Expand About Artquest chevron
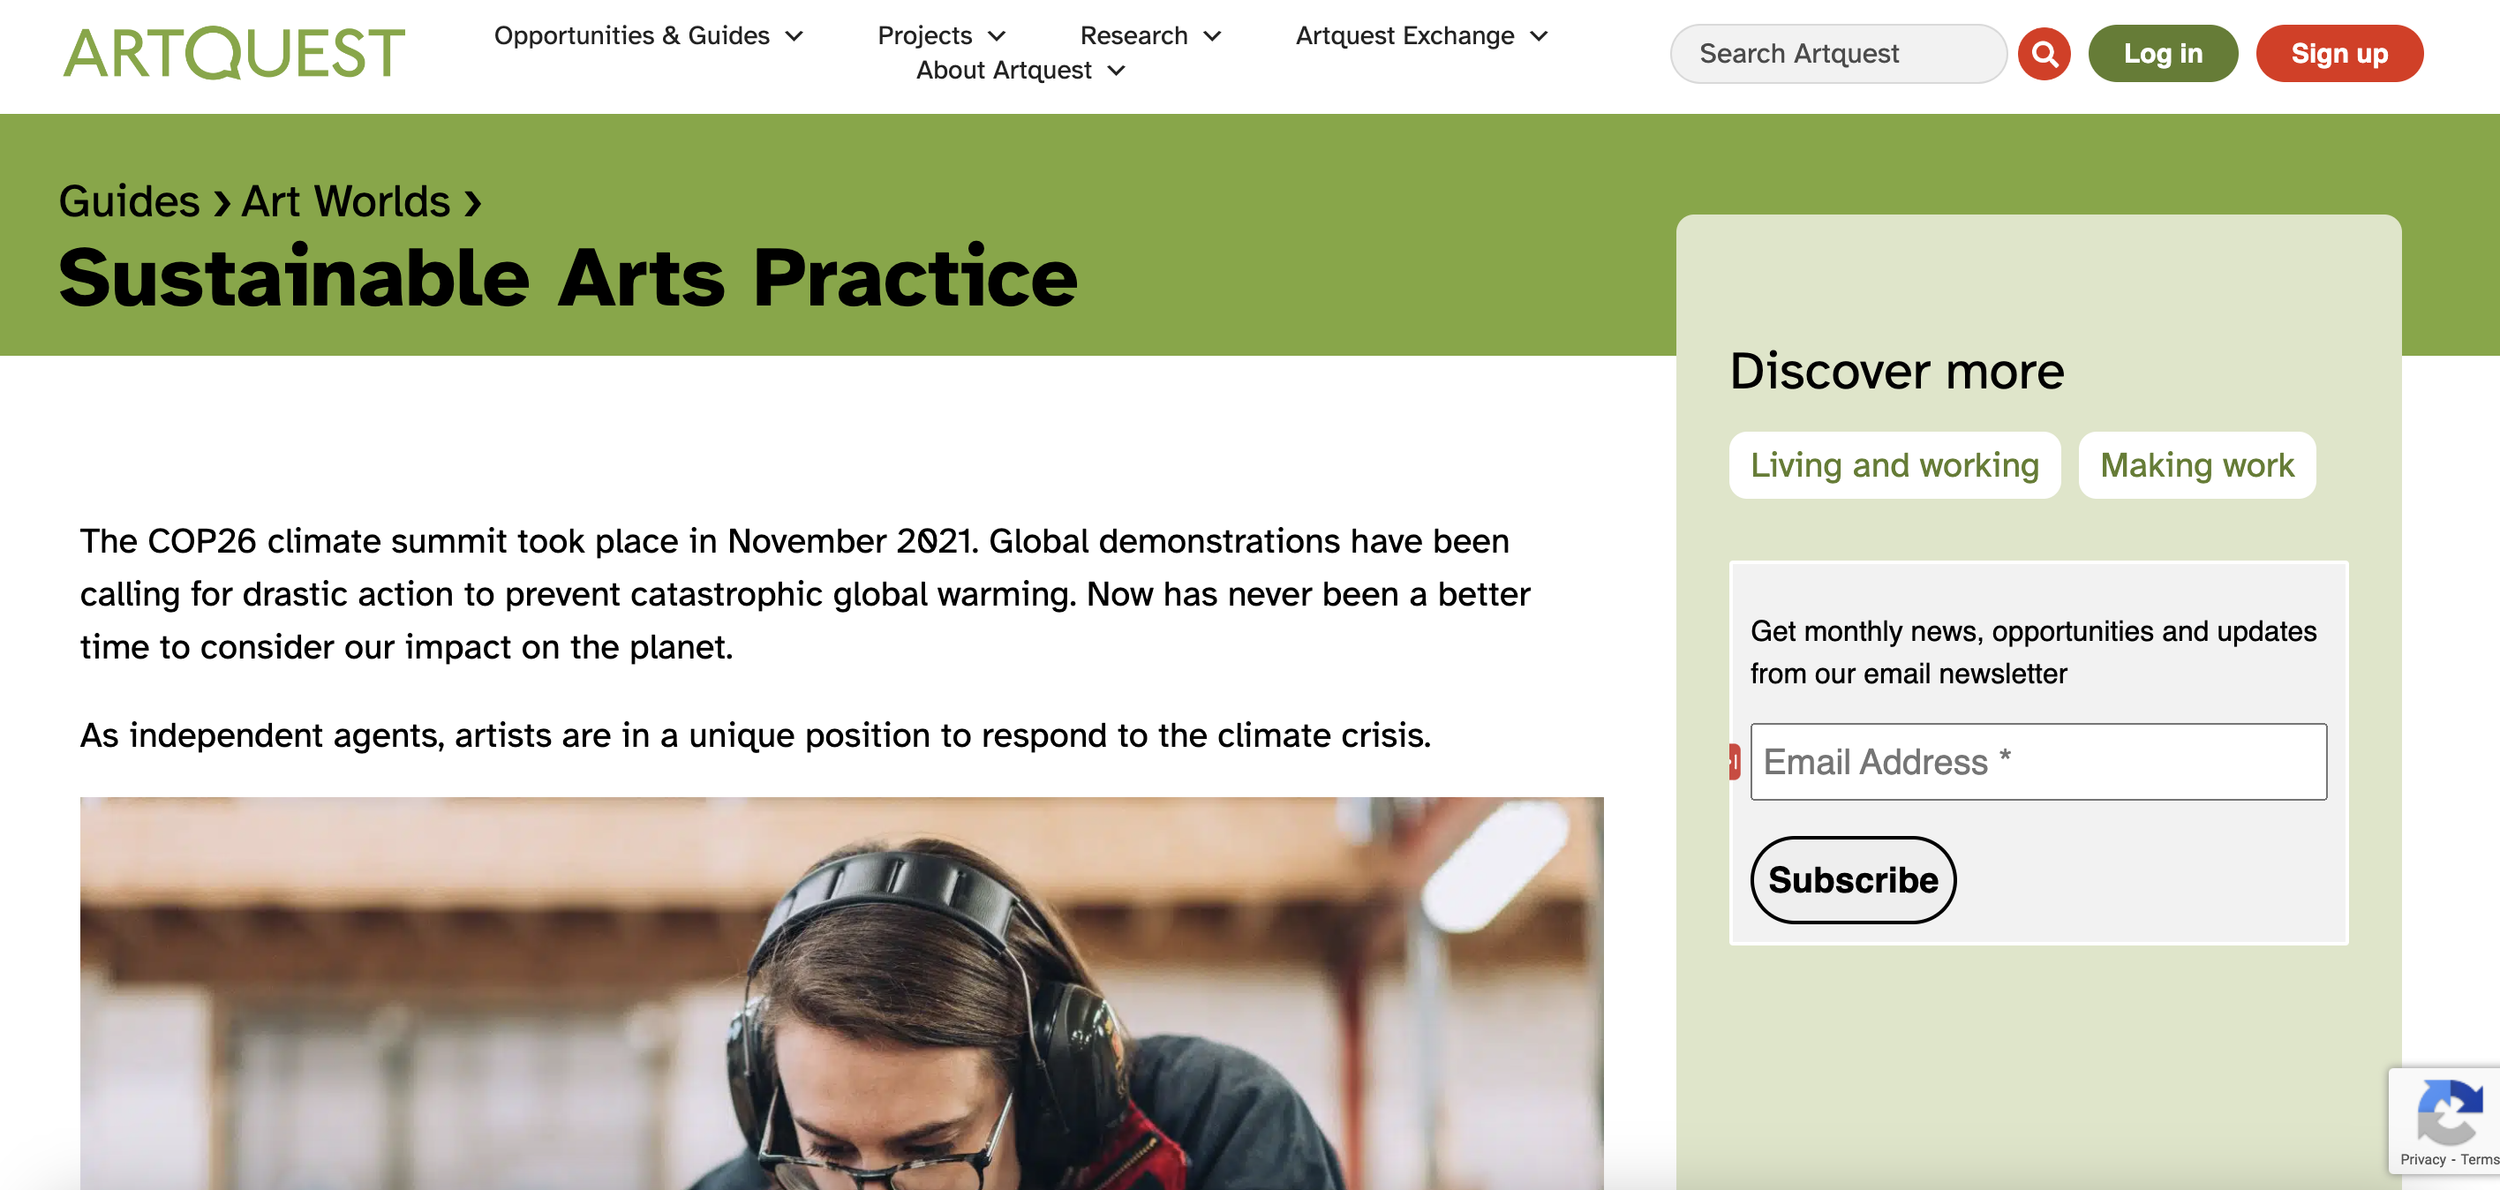2500x1190 pixels. pyautogui.click(x=1117, y=71)
